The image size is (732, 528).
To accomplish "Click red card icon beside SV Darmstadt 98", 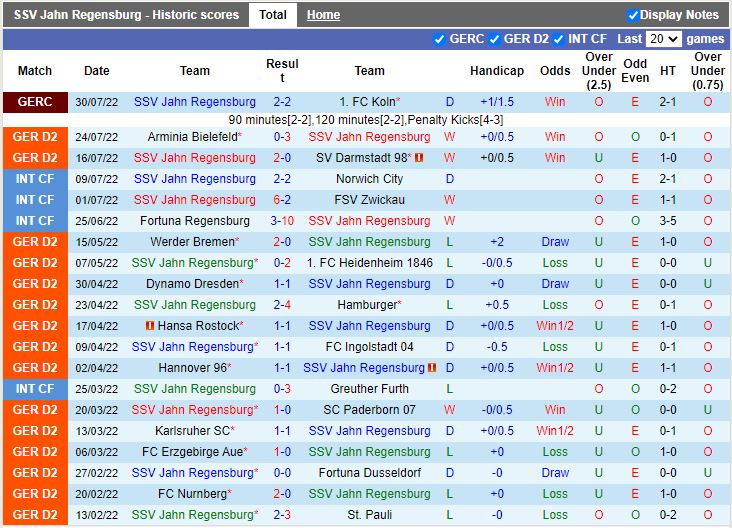I will pos(419,158).
